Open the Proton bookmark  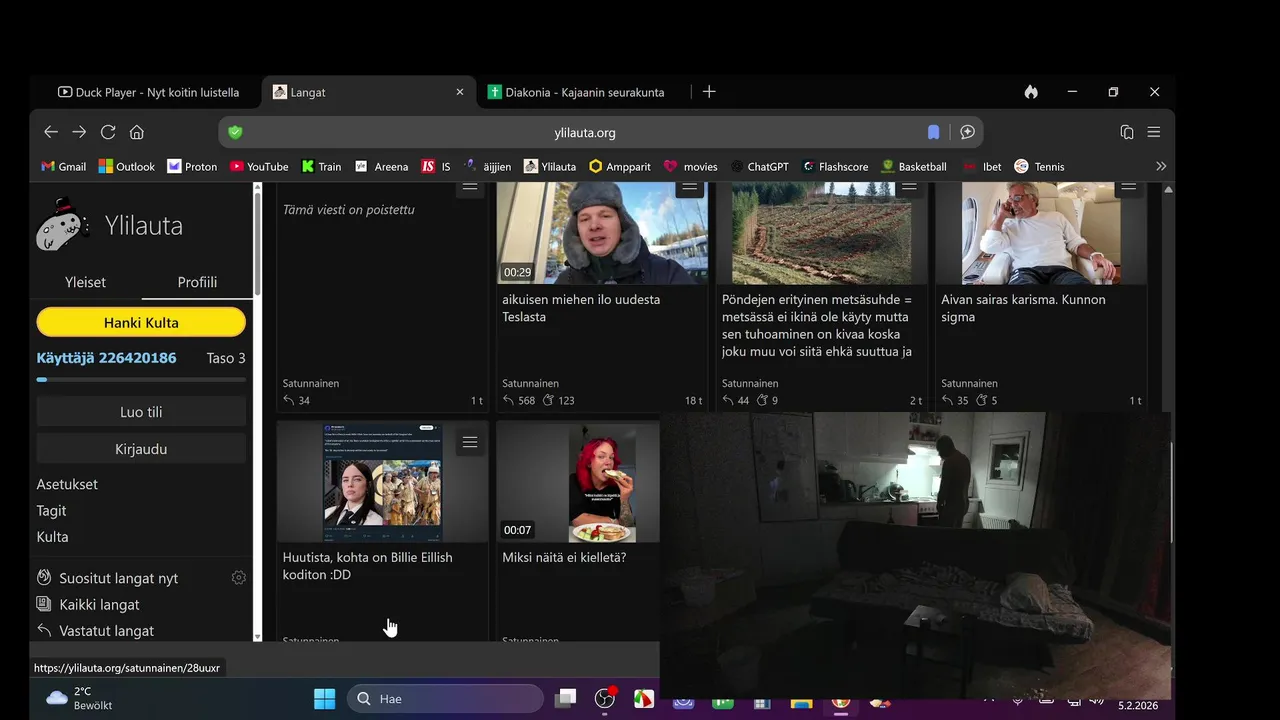192,167
